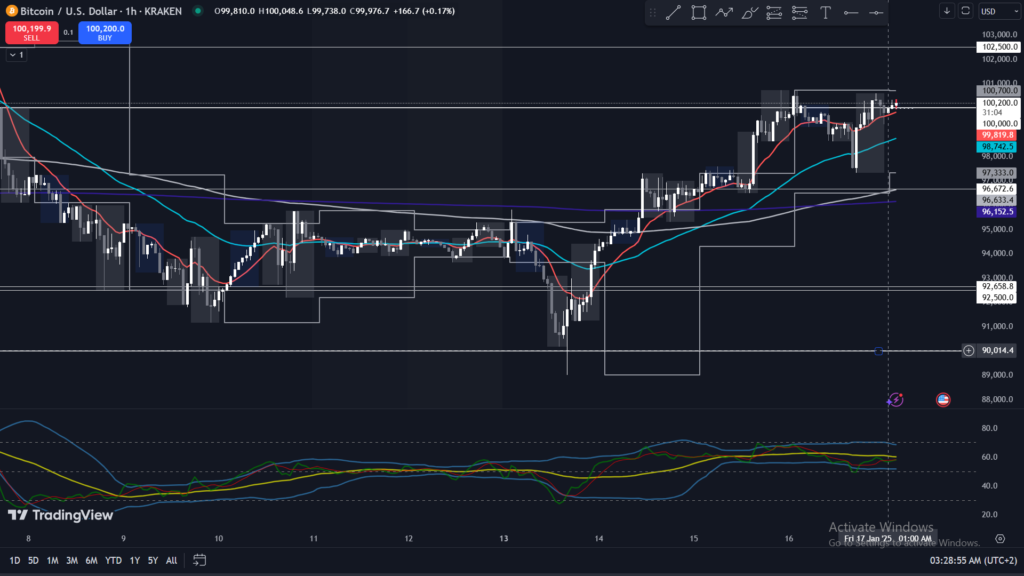
Task: Click the Bitcoin symbol logo icon
Action: tap(10, 10)
